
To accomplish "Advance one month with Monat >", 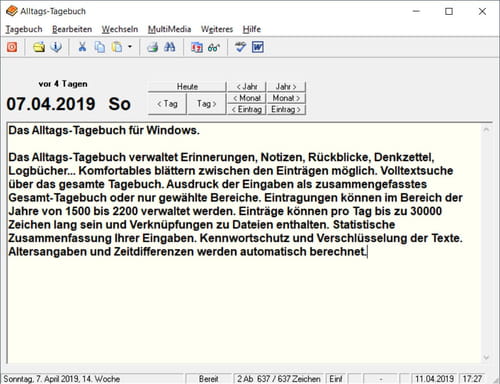I will (286, 98).
